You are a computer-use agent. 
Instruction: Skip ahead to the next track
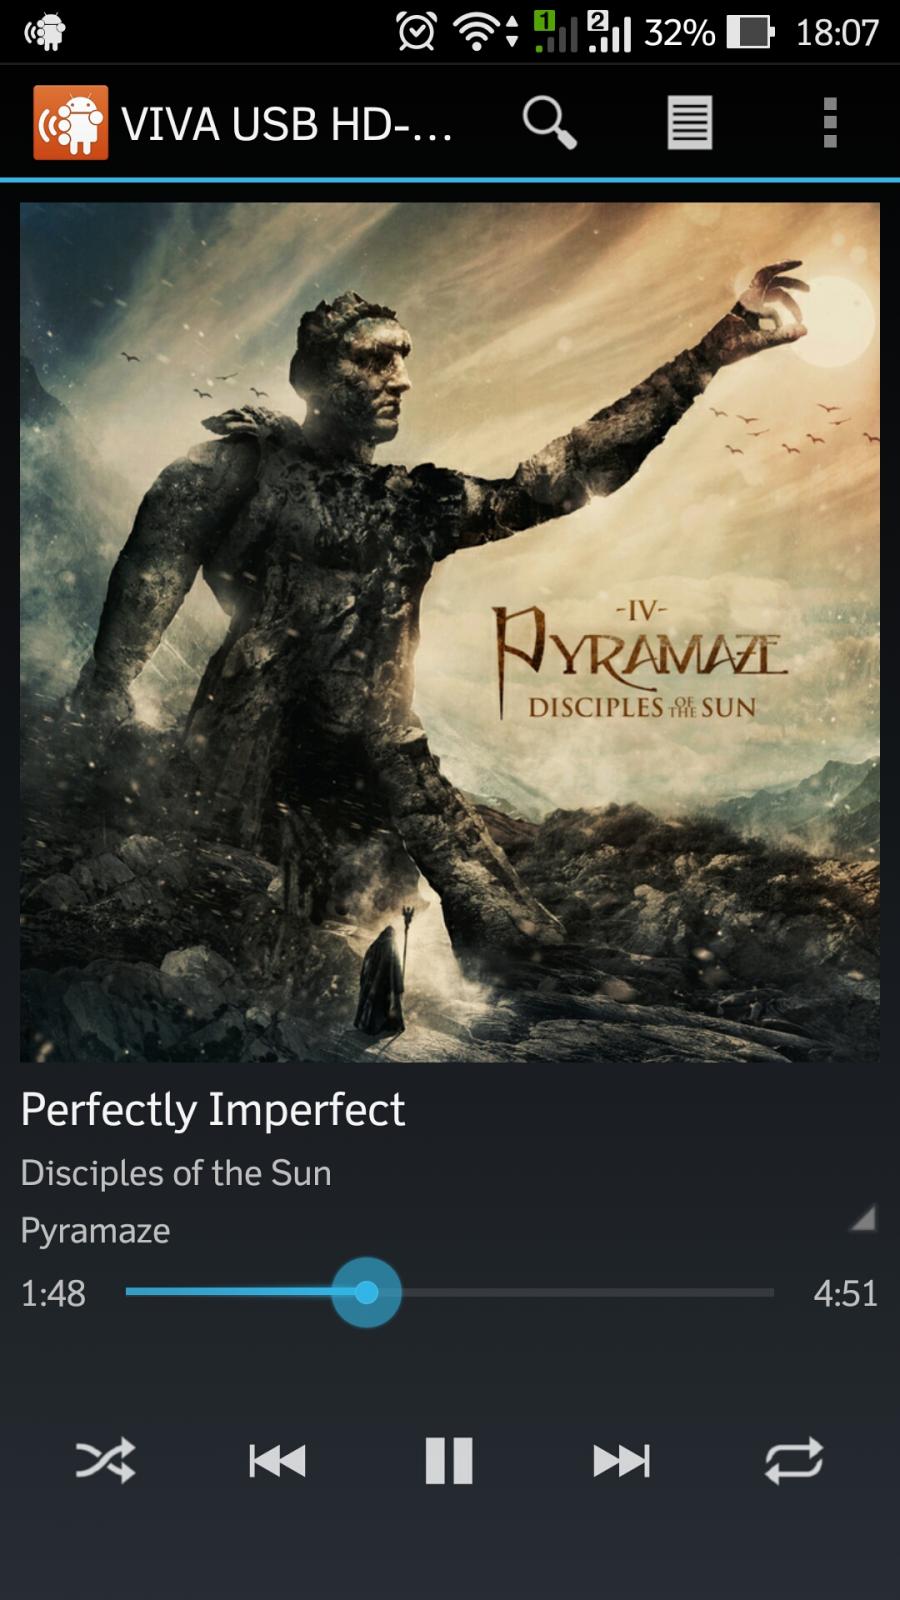tap(621, 1461)
